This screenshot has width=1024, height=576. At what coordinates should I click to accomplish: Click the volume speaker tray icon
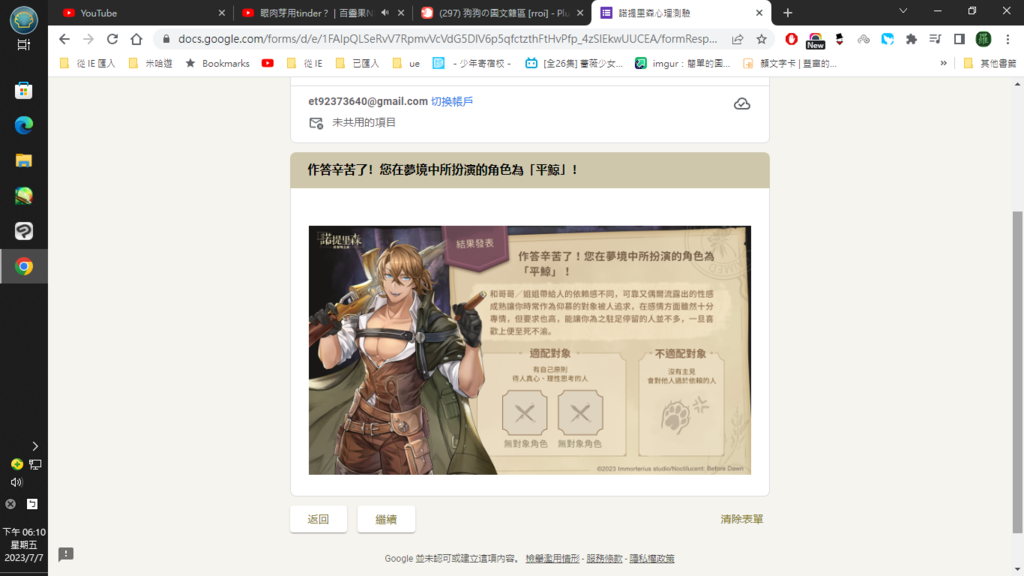17,483
